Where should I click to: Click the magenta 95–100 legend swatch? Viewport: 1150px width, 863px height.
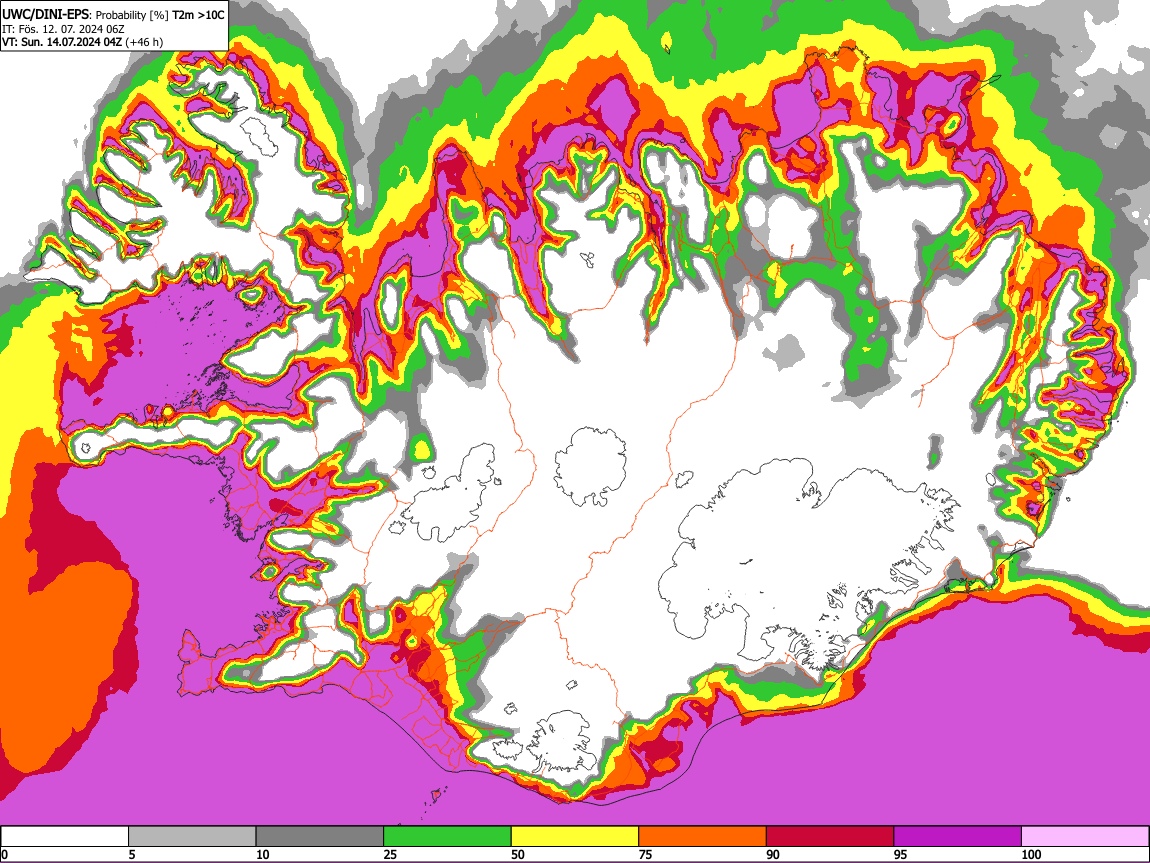[958, 837]
